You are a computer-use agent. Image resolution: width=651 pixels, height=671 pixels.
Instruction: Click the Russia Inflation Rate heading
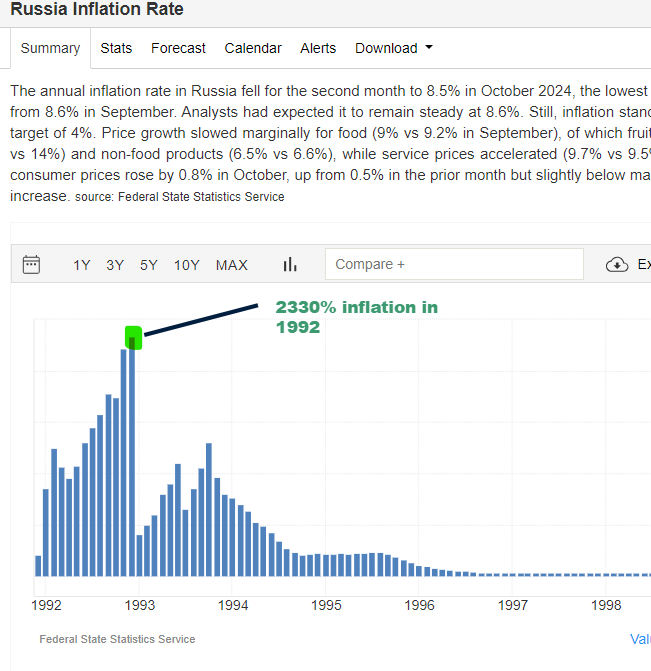pyautogui.click(x=97, y=9)
